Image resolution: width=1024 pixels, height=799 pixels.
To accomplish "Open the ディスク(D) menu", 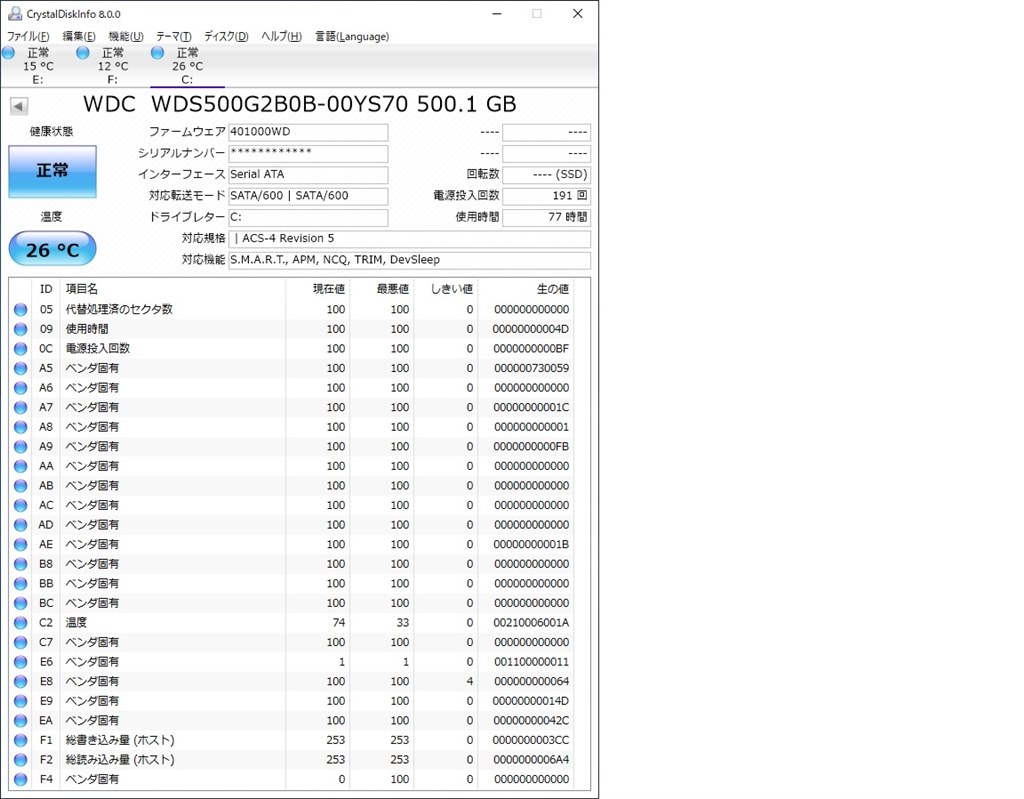I will pos(226,37).
